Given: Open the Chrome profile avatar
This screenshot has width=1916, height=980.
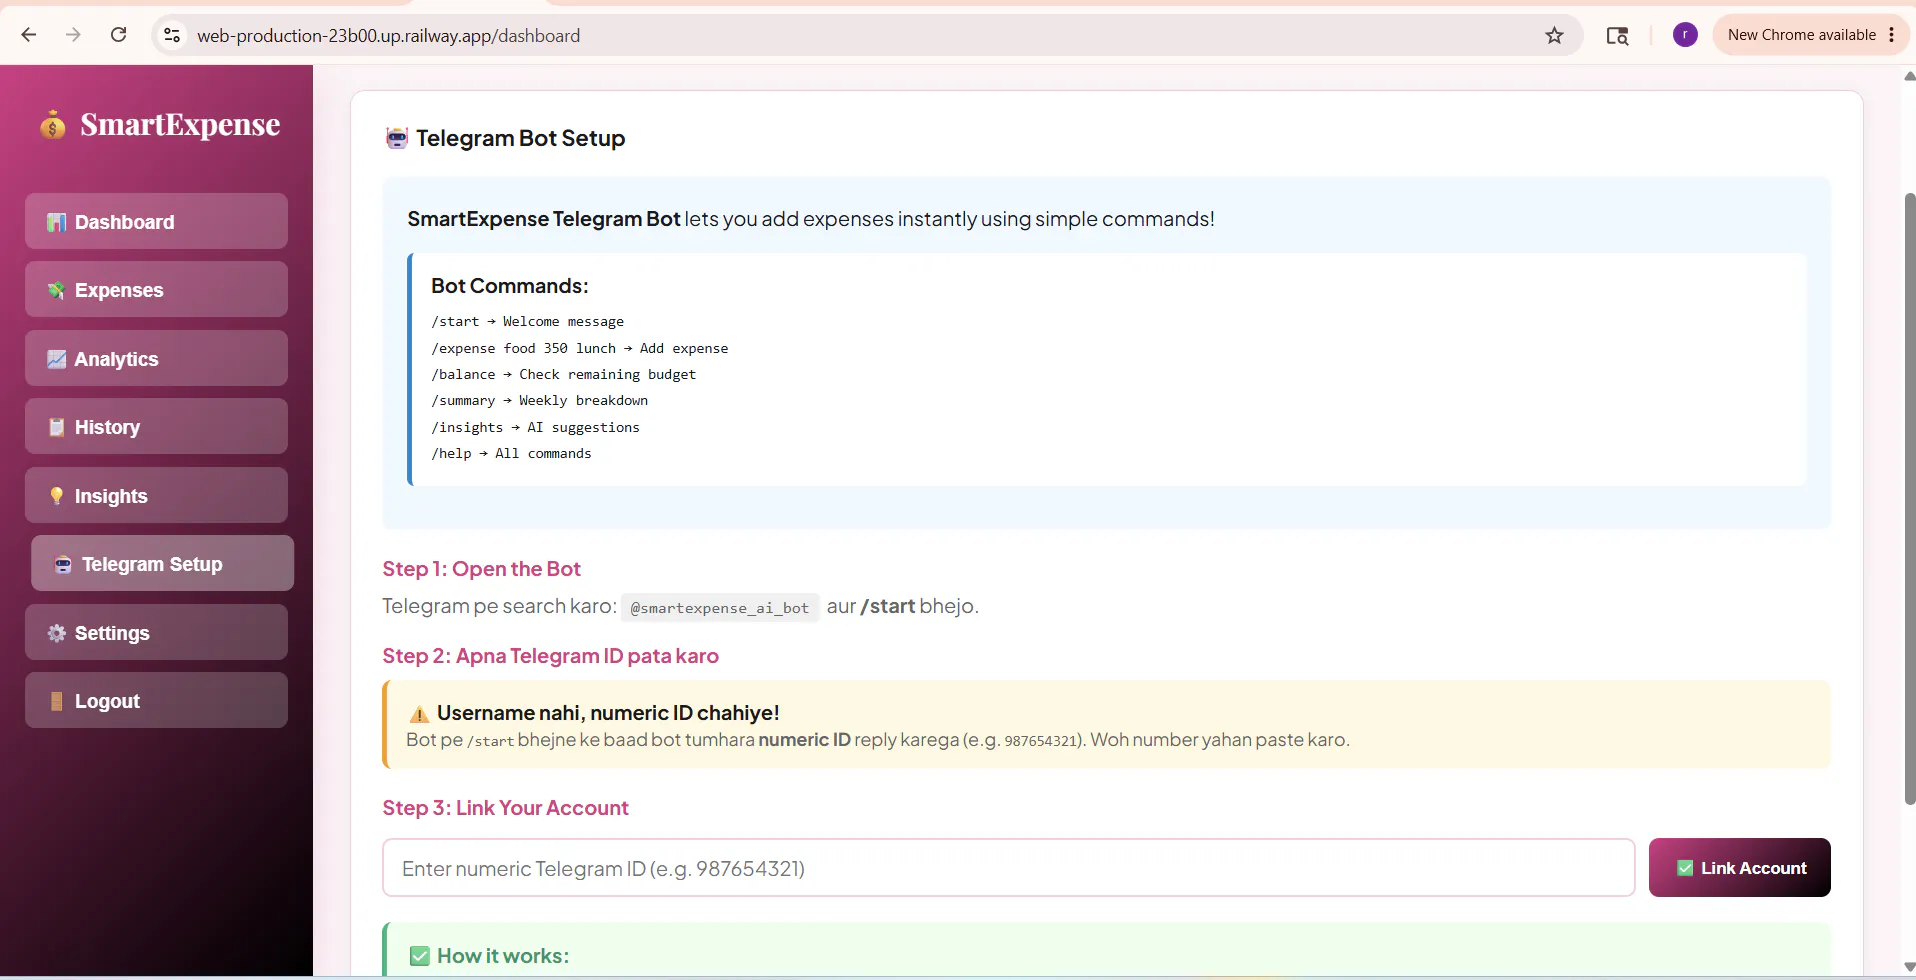Looking at the screenshot, I should [x=1685, y=35].
